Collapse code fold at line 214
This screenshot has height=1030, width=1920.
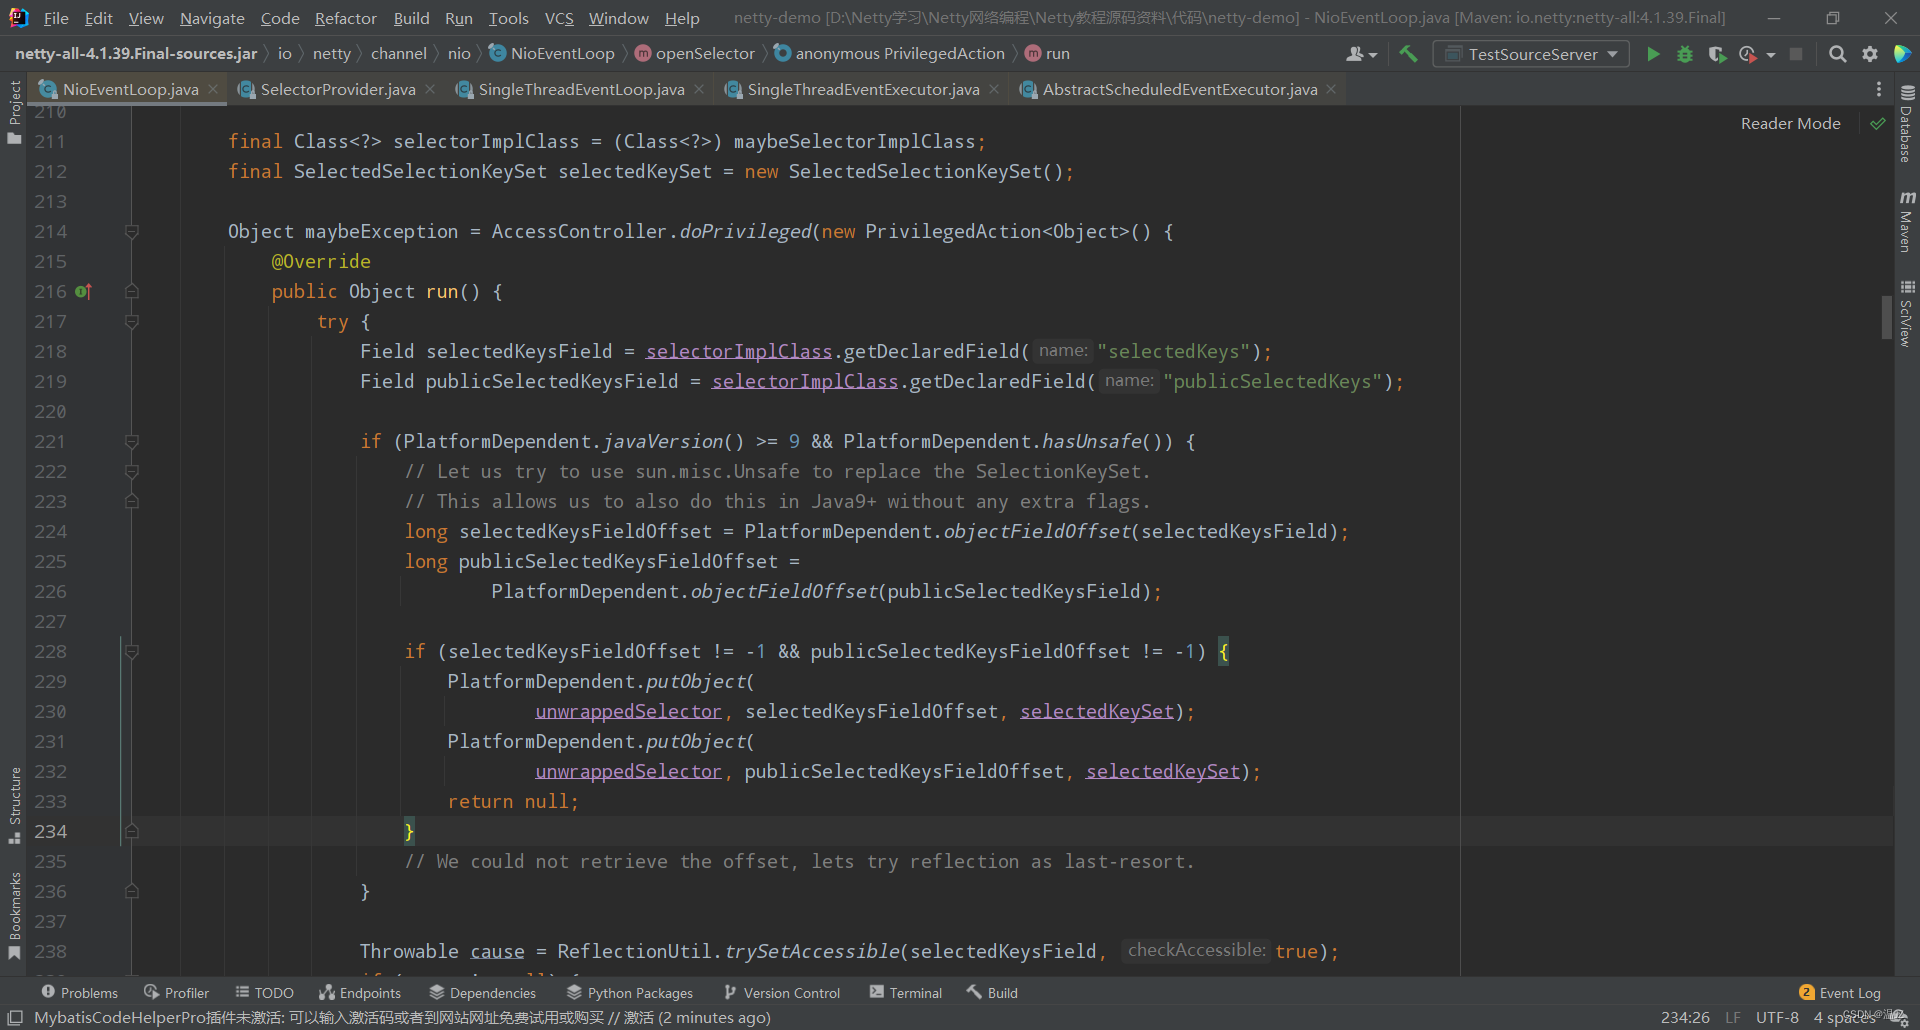point(131,231)
